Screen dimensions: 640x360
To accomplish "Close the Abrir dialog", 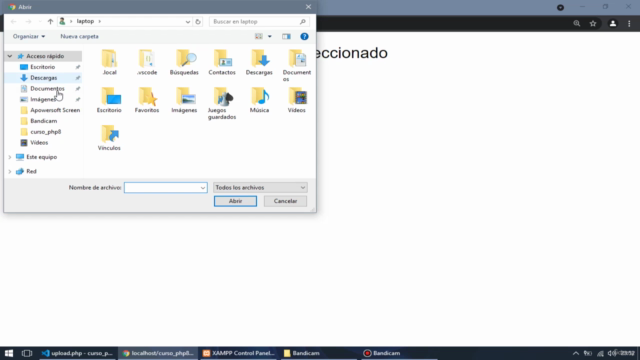I will click(x=308, y=7).
